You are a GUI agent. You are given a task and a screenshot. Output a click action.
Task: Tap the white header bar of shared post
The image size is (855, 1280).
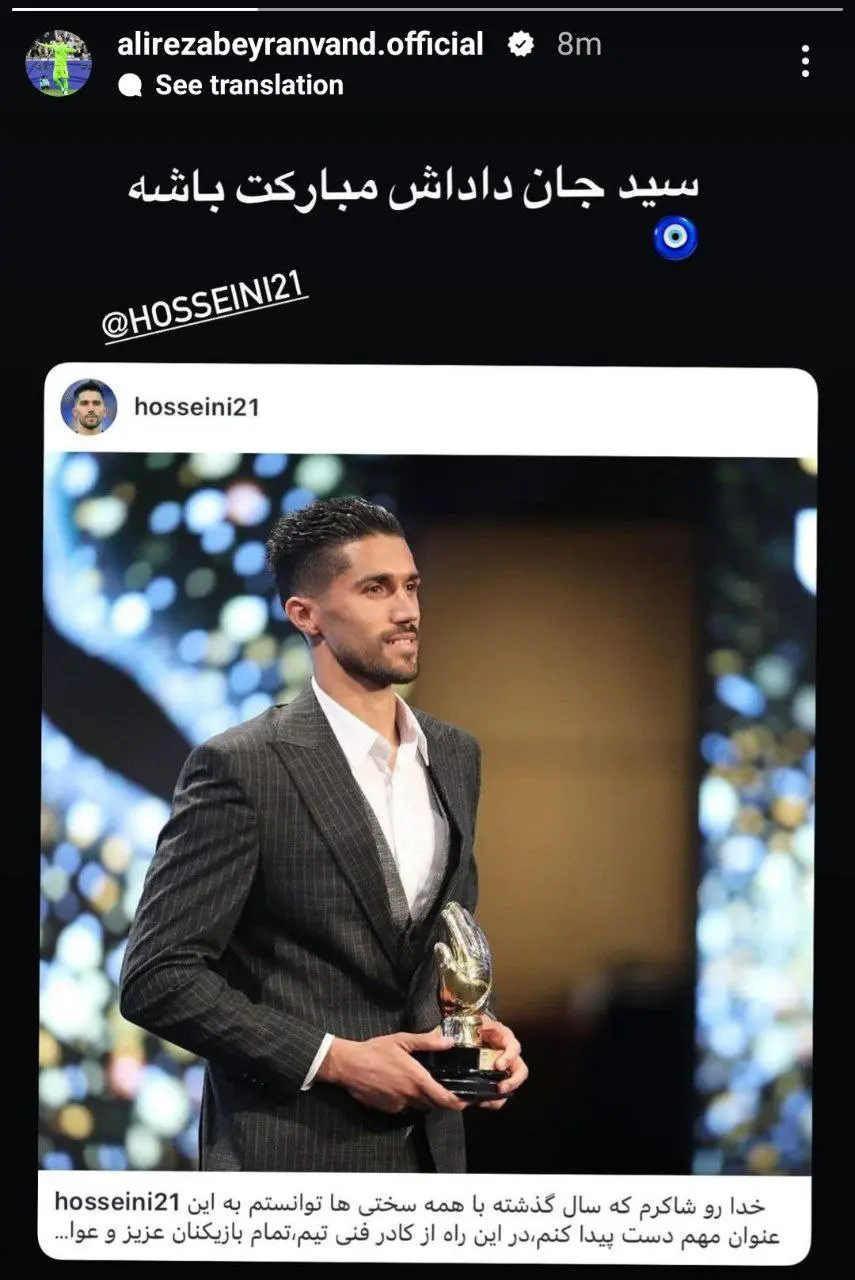point(430,408)
